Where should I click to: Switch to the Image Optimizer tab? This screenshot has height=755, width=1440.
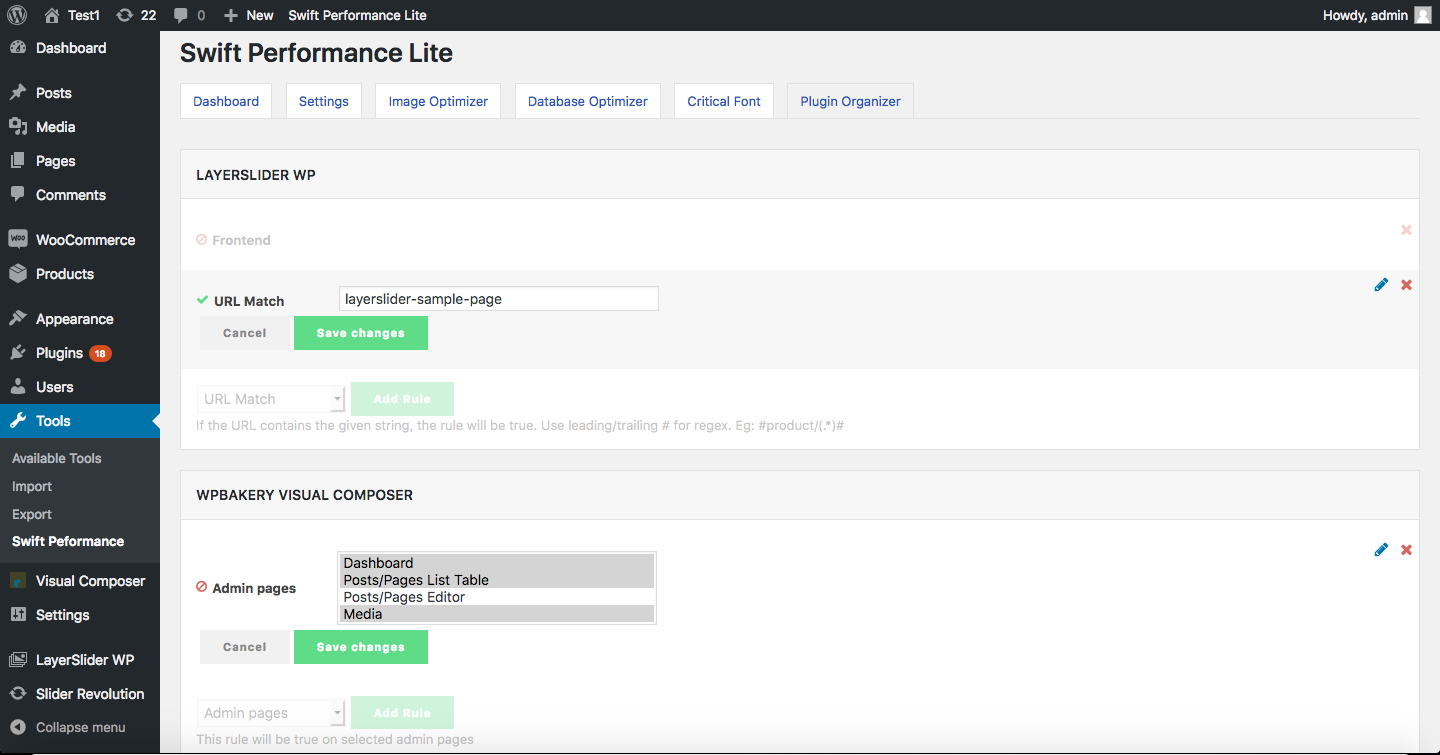[438, 101]
